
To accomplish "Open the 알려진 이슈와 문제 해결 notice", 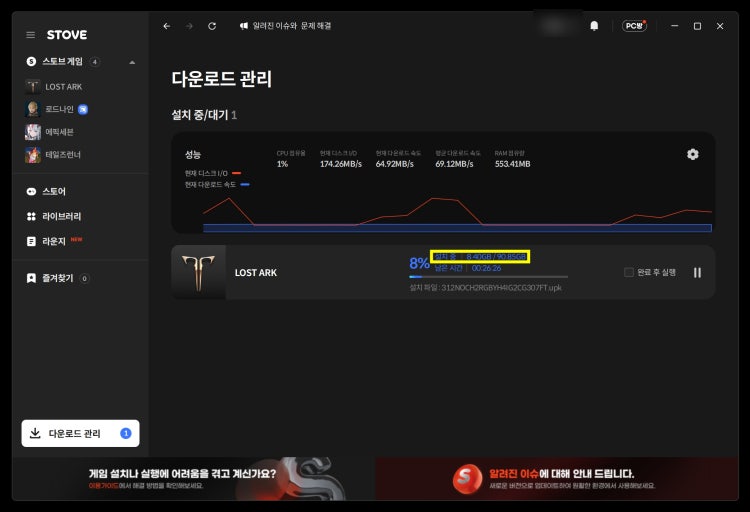I will tap(285, 26).
